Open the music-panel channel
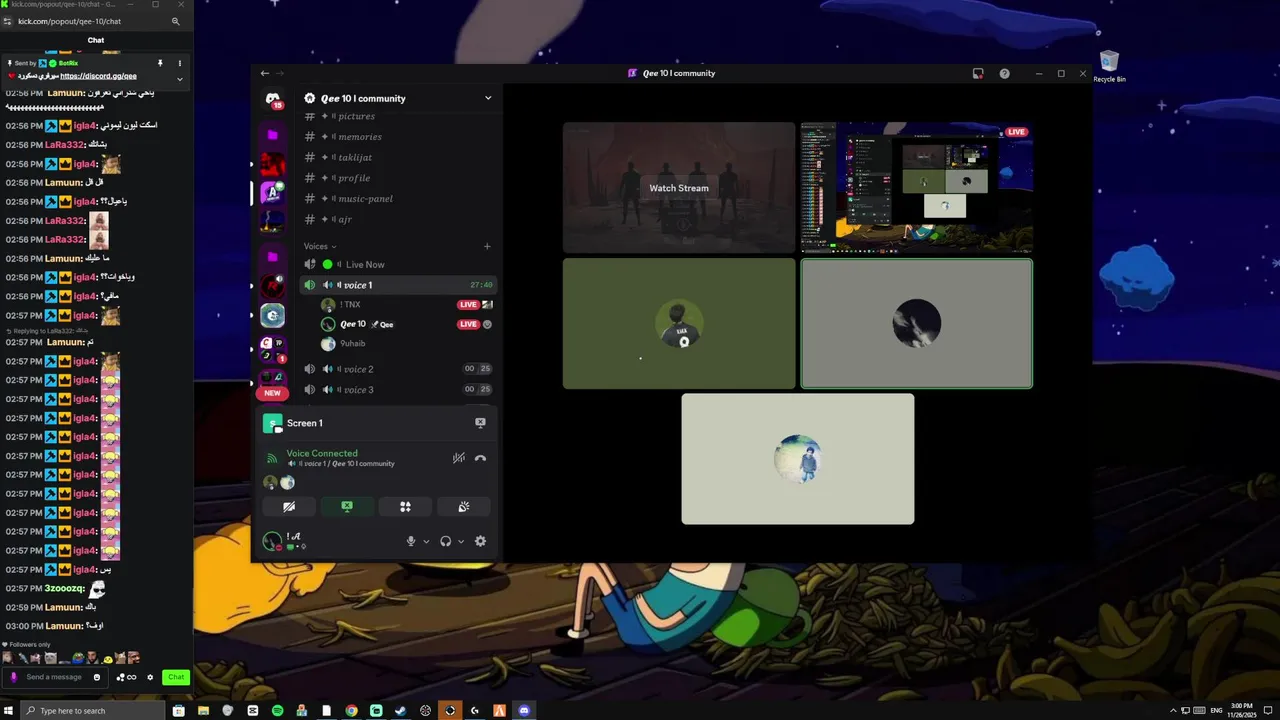 (x=398, y=198)
